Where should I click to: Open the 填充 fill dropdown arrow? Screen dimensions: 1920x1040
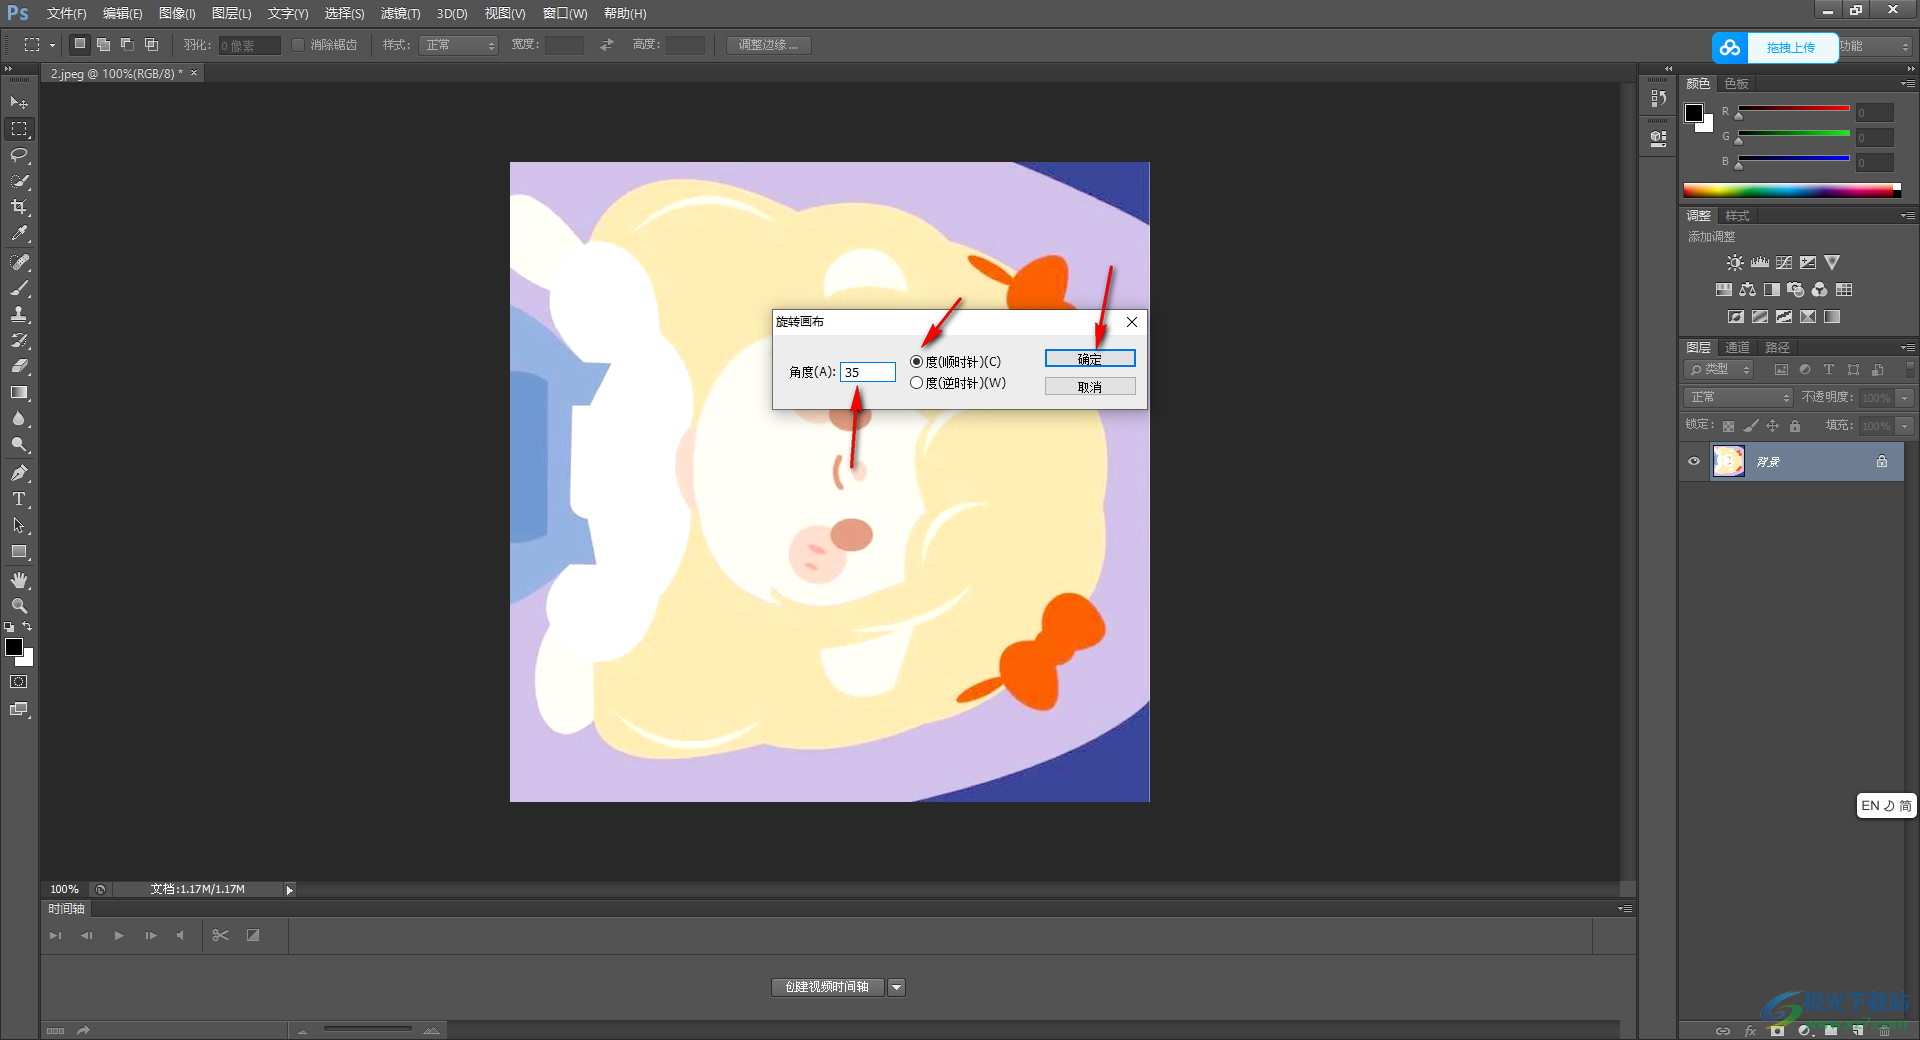(x=1905, y=426)
